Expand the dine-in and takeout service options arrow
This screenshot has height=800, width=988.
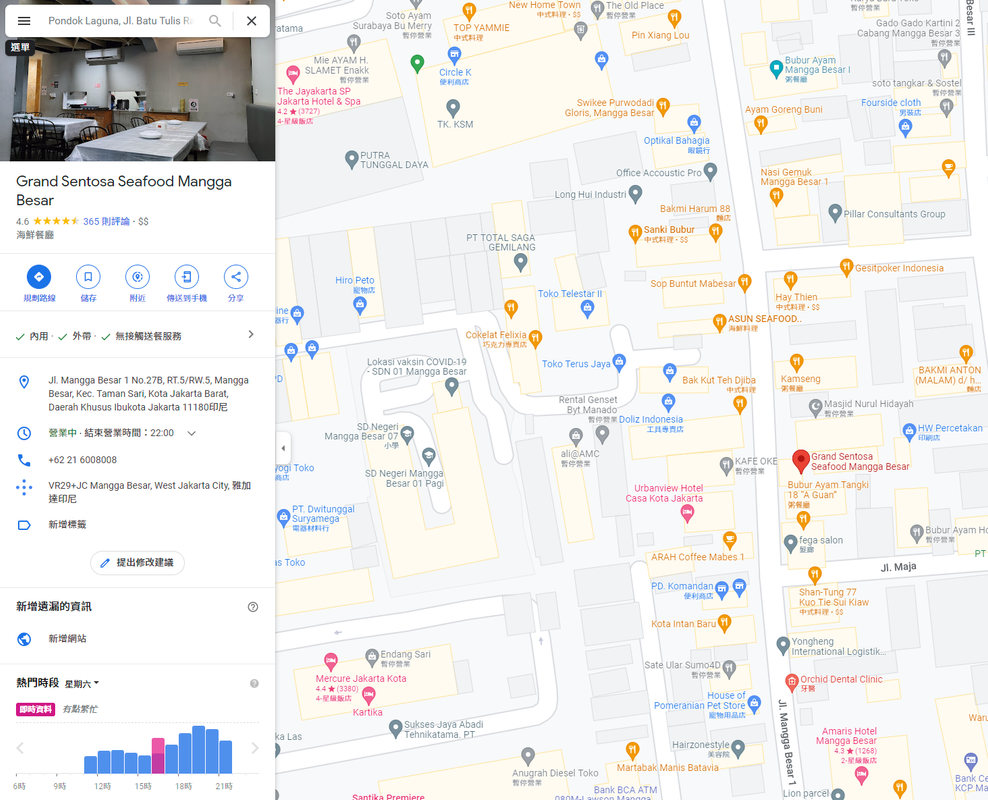251,334
